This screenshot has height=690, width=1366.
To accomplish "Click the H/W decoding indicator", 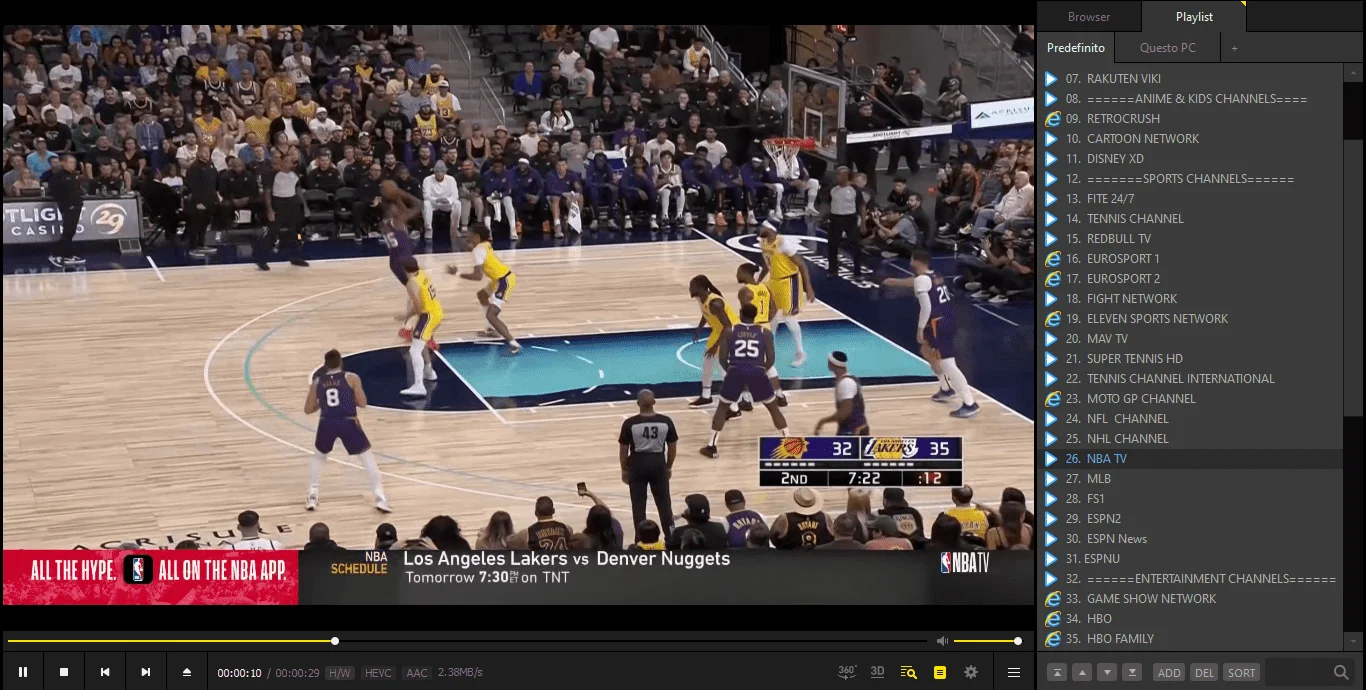I will [340, 673].
